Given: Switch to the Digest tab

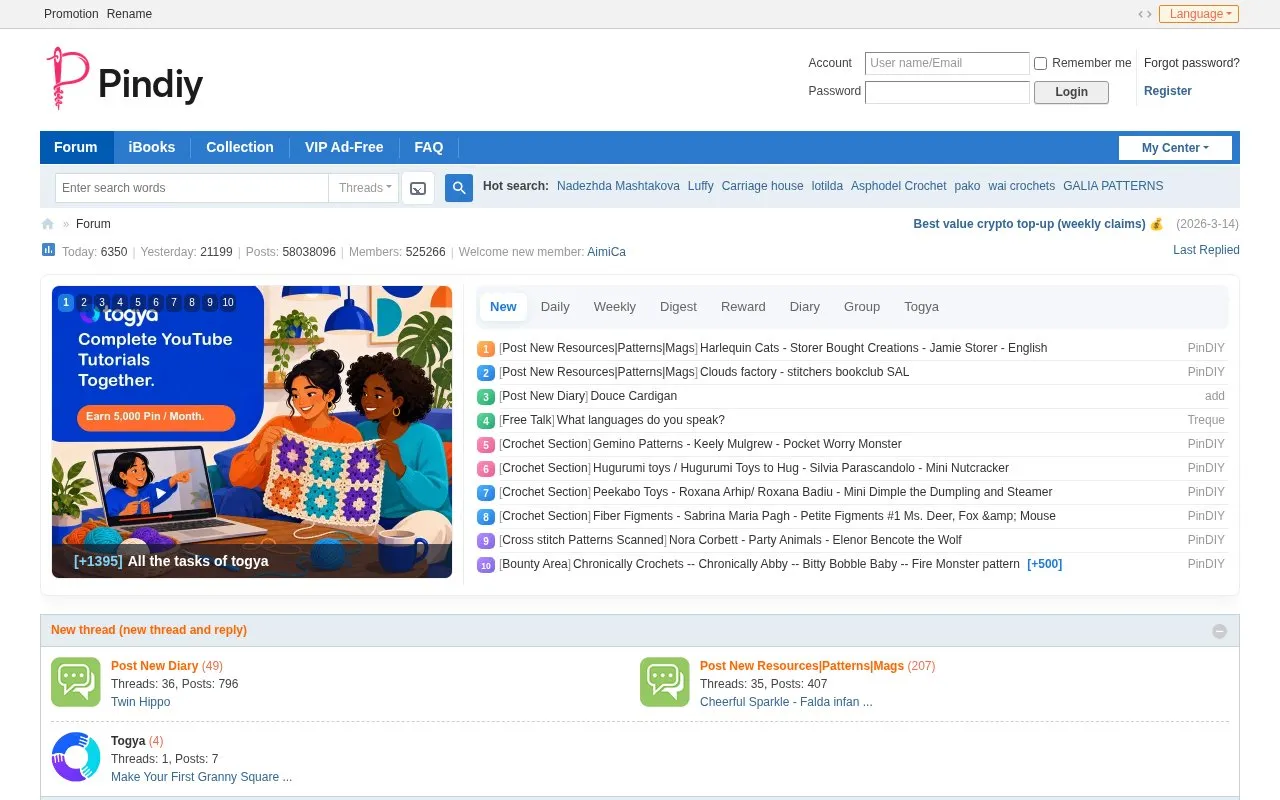Looking at the screenshot, I should (678, 307).
